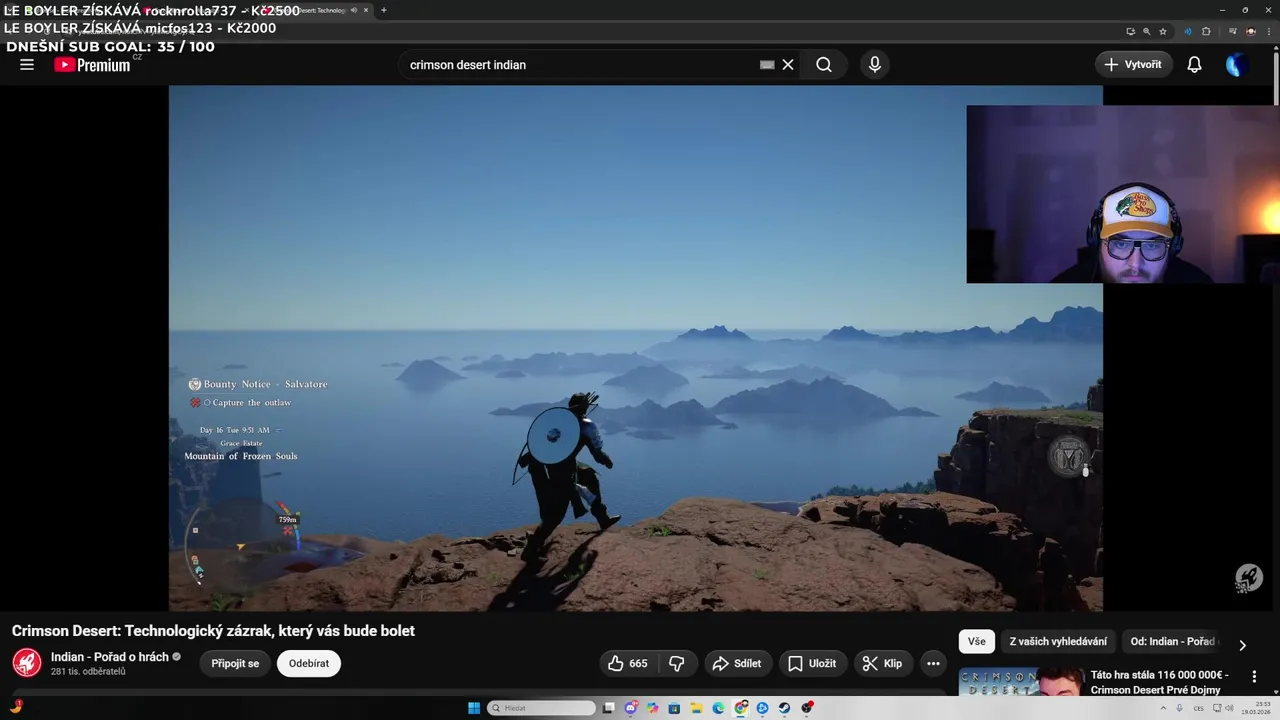
Task: Open the YouTube hamburger guide menu
Action: [27, 64]
